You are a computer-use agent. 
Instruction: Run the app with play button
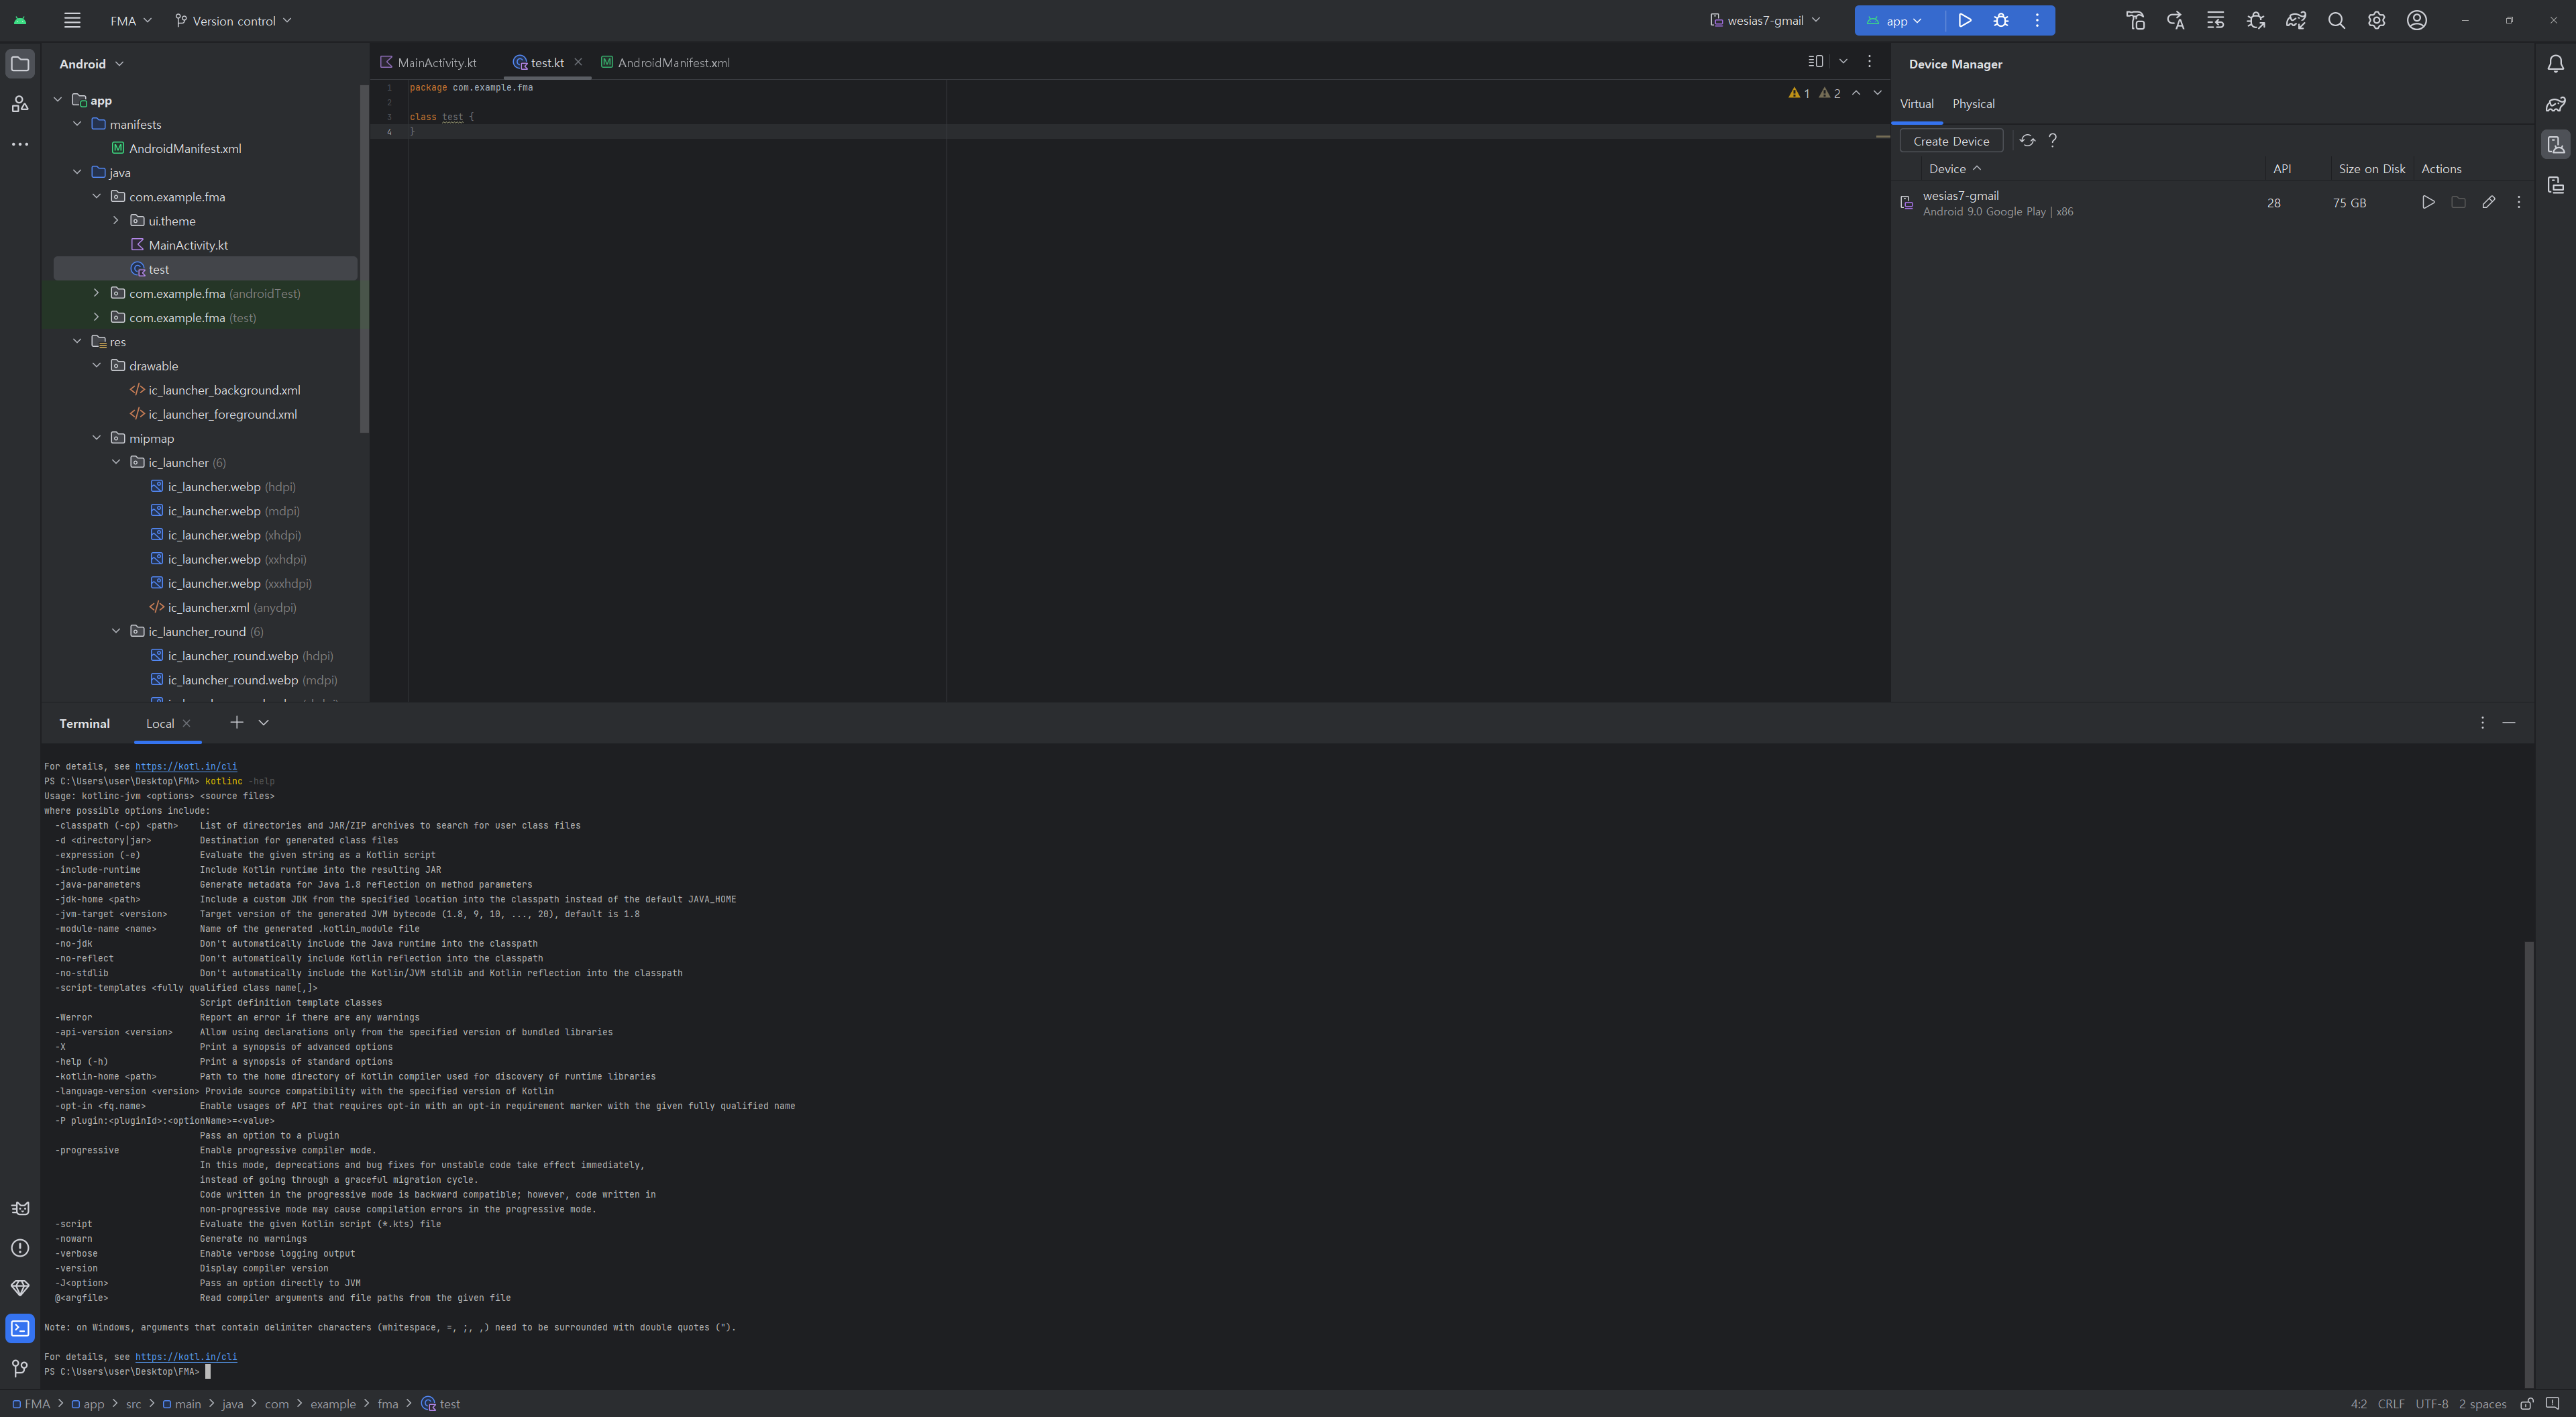[1964, 20]
